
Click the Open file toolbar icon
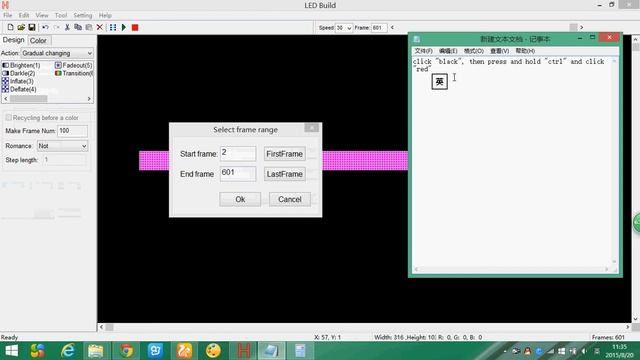pyautogui.click(x=21, y=27)
